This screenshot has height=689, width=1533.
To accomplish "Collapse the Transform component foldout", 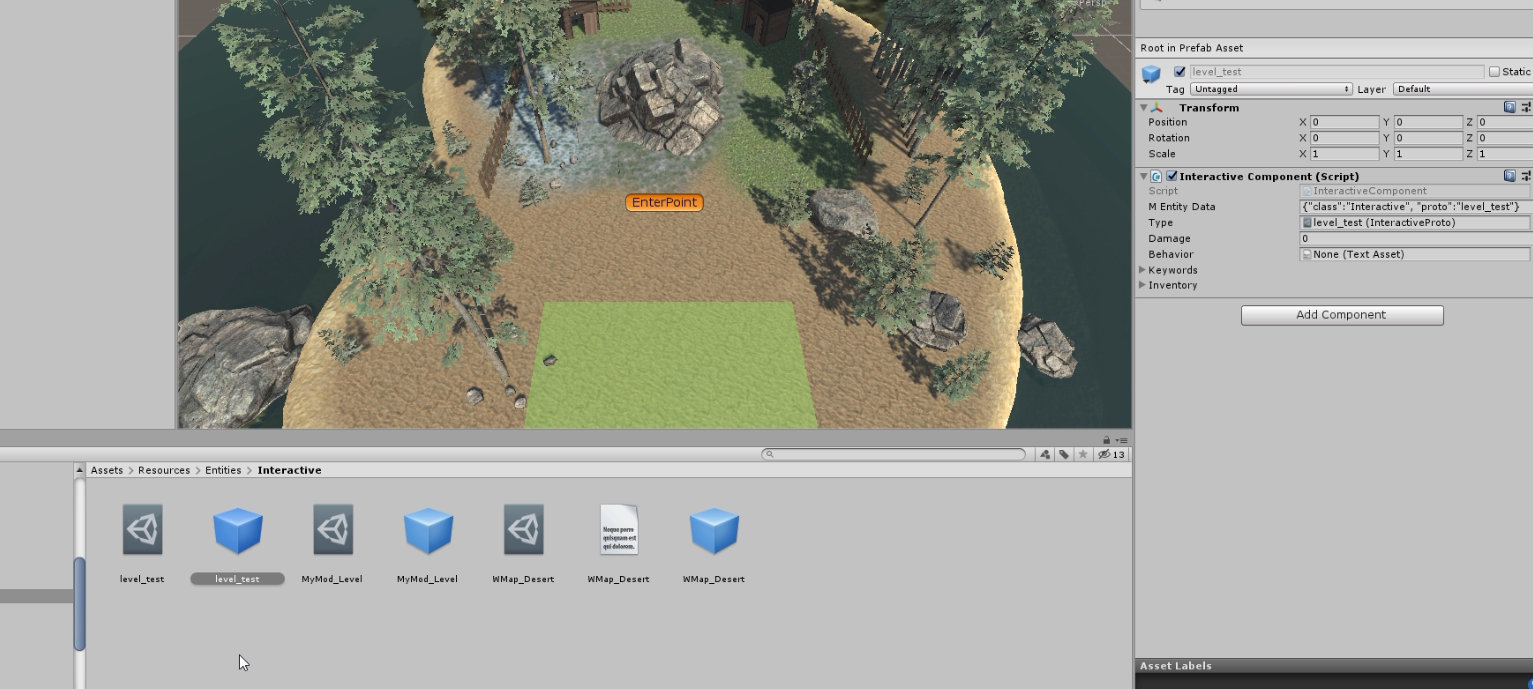I will (1144, 107).
